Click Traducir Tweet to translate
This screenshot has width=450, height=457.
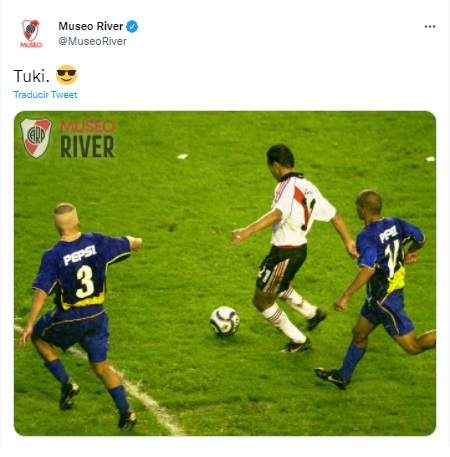tap(45, 95)
